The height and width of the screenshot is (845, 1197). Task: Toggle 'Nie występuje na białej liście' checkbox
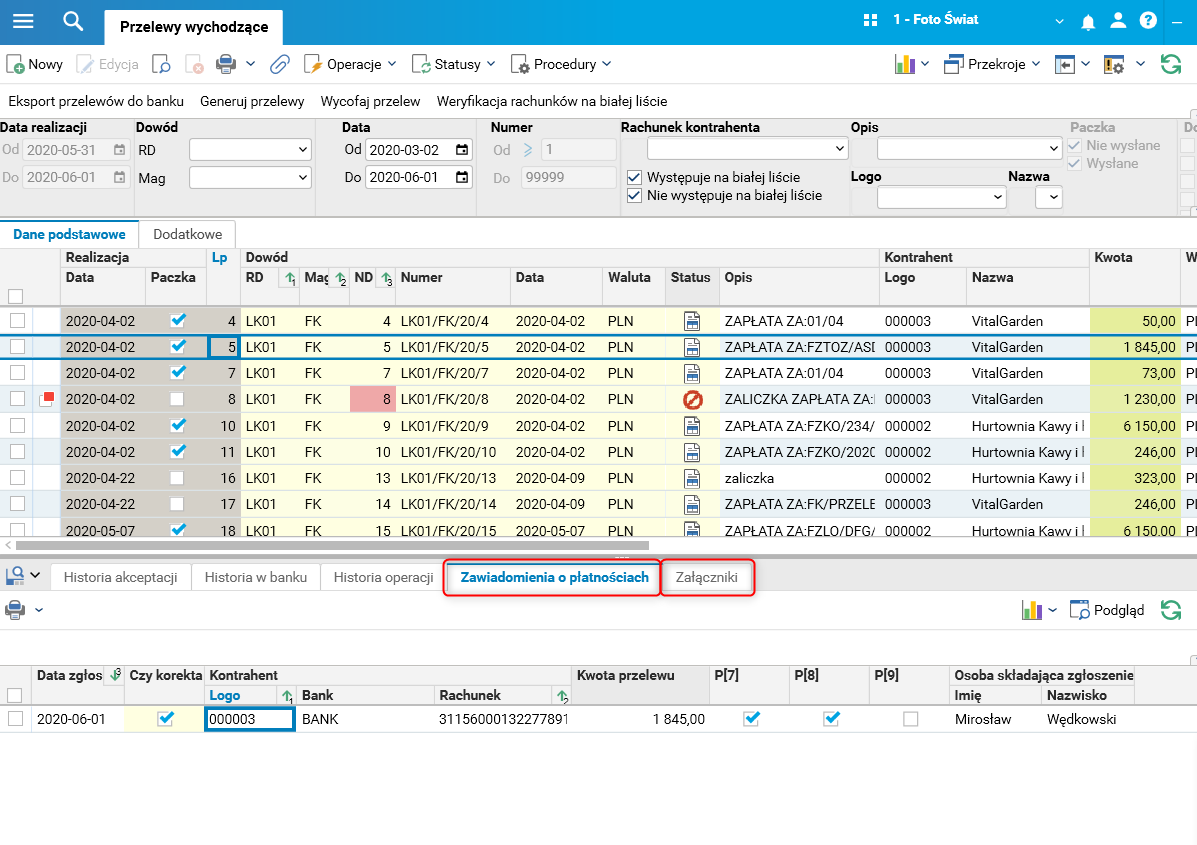point(634,196)
